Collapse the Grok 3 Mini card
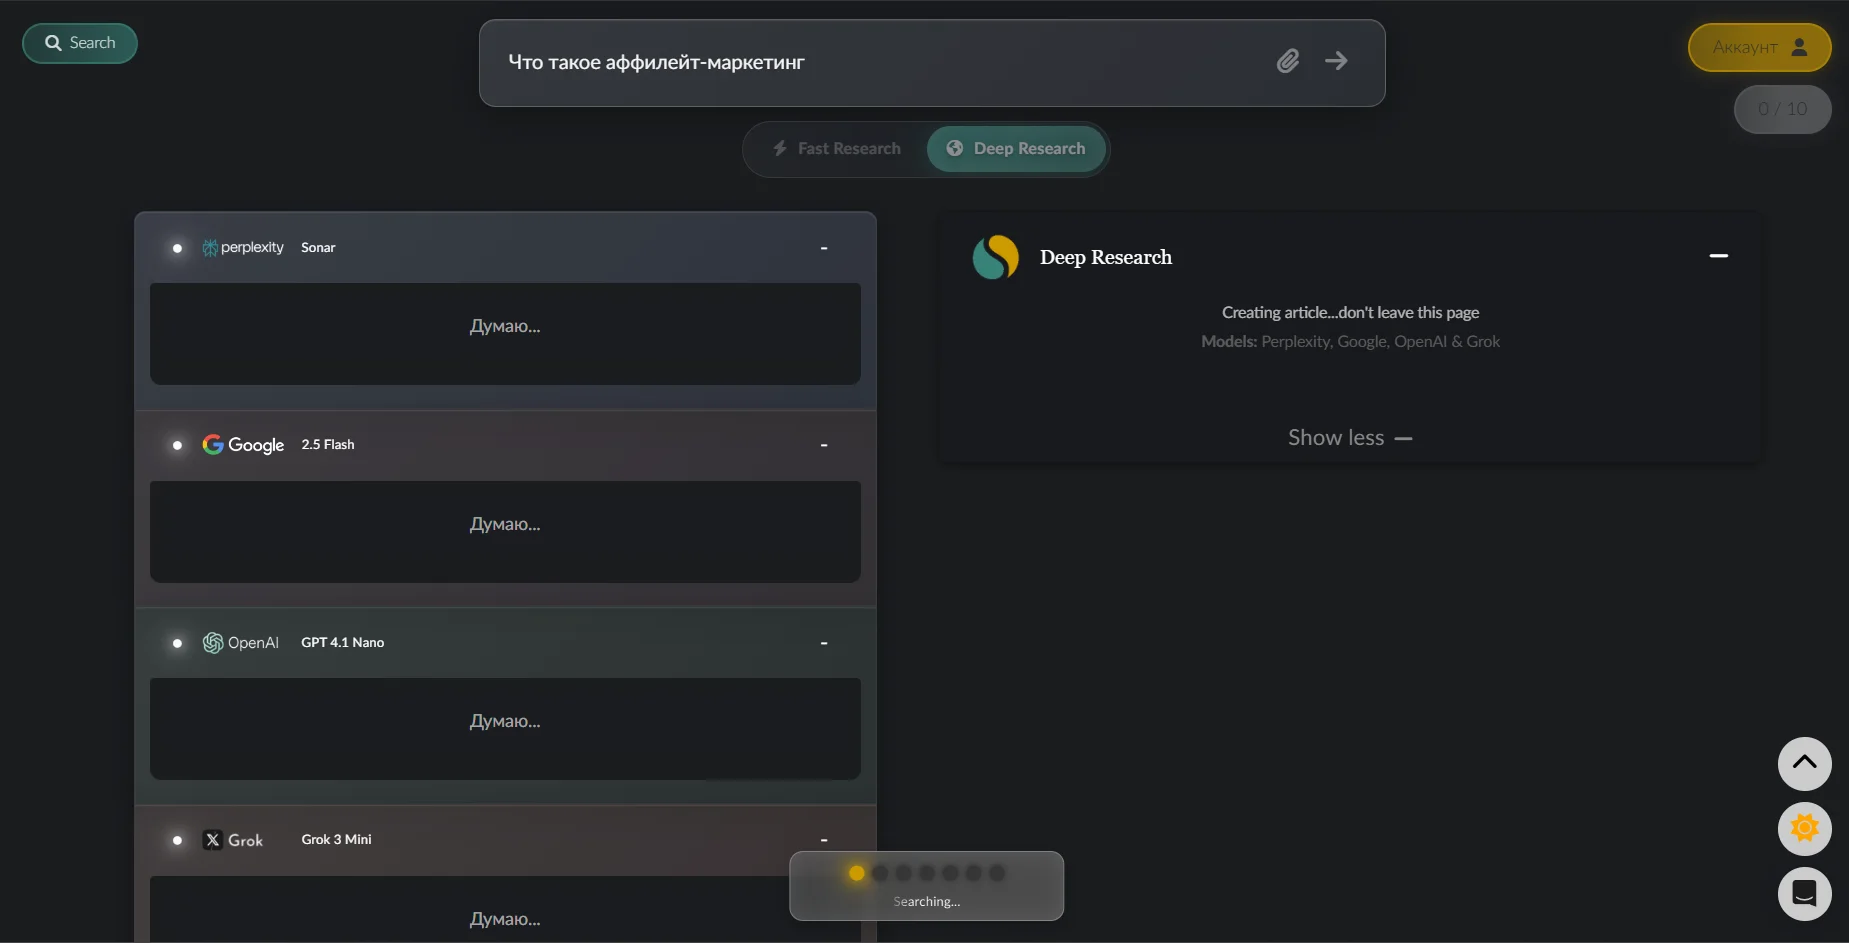 824,840
